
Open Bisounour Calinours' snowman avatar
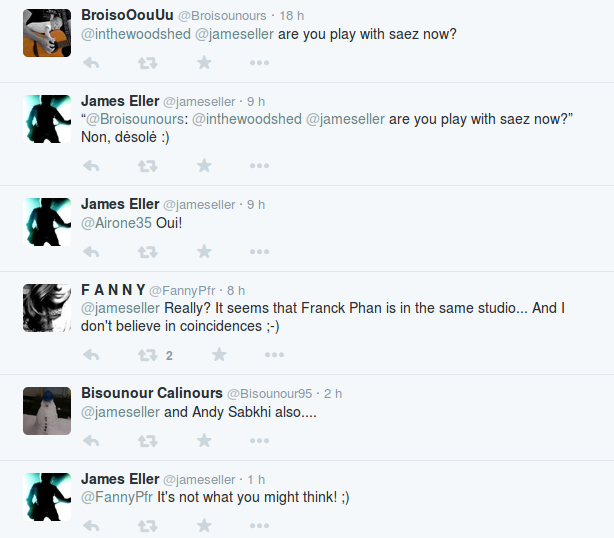[47, 410]
